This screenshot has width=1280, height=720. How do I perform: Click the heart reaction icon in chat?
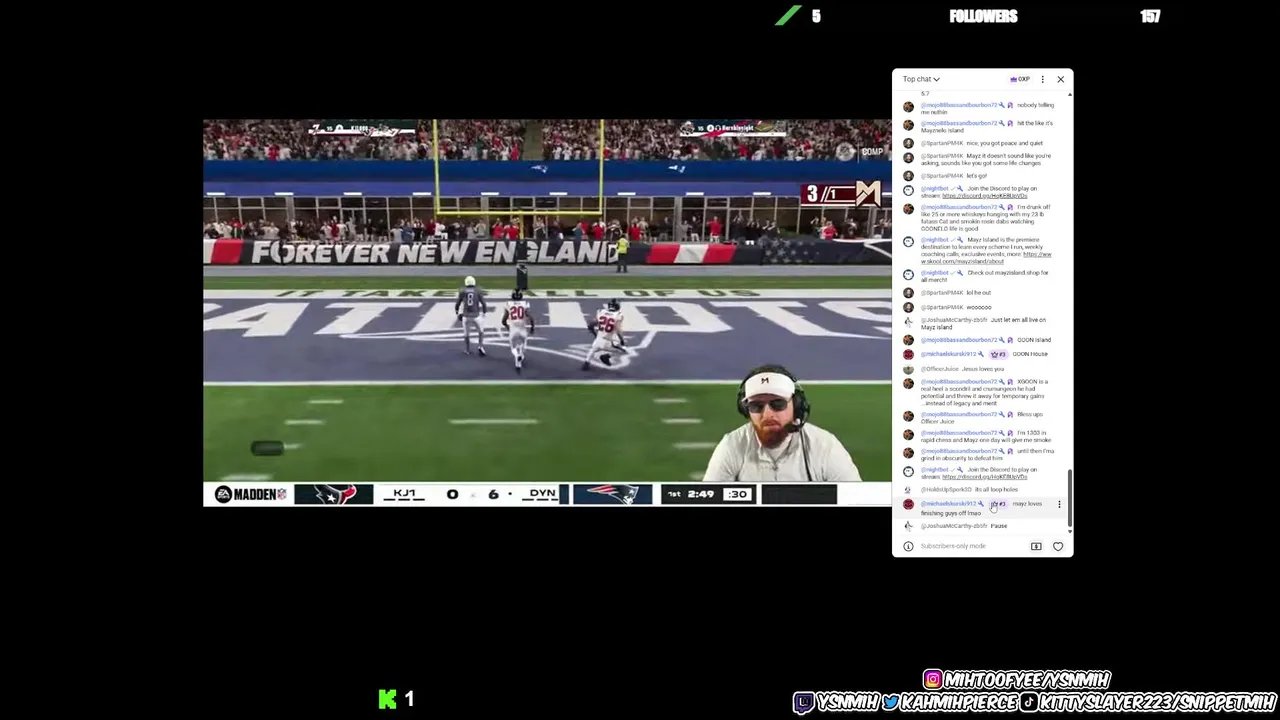pos(1058,546)
